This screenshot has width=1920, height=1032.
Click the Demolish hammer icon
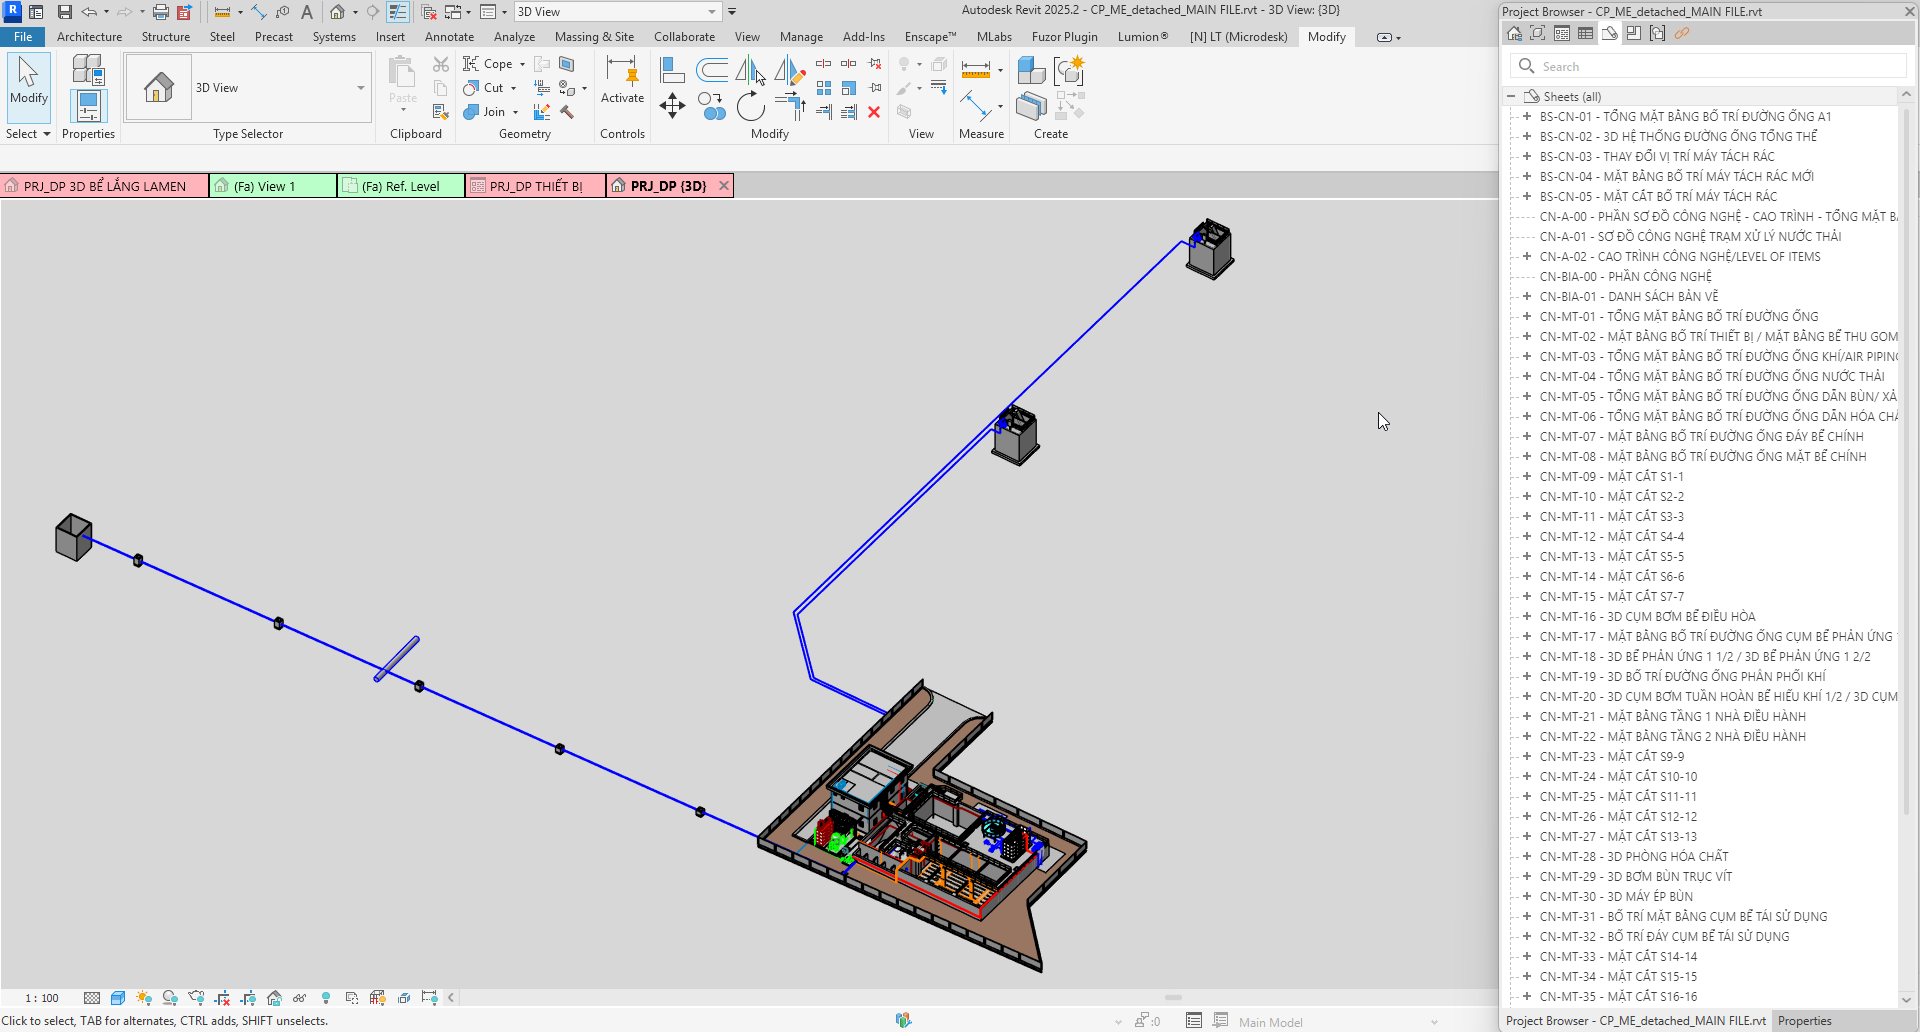tap(567, 112)
